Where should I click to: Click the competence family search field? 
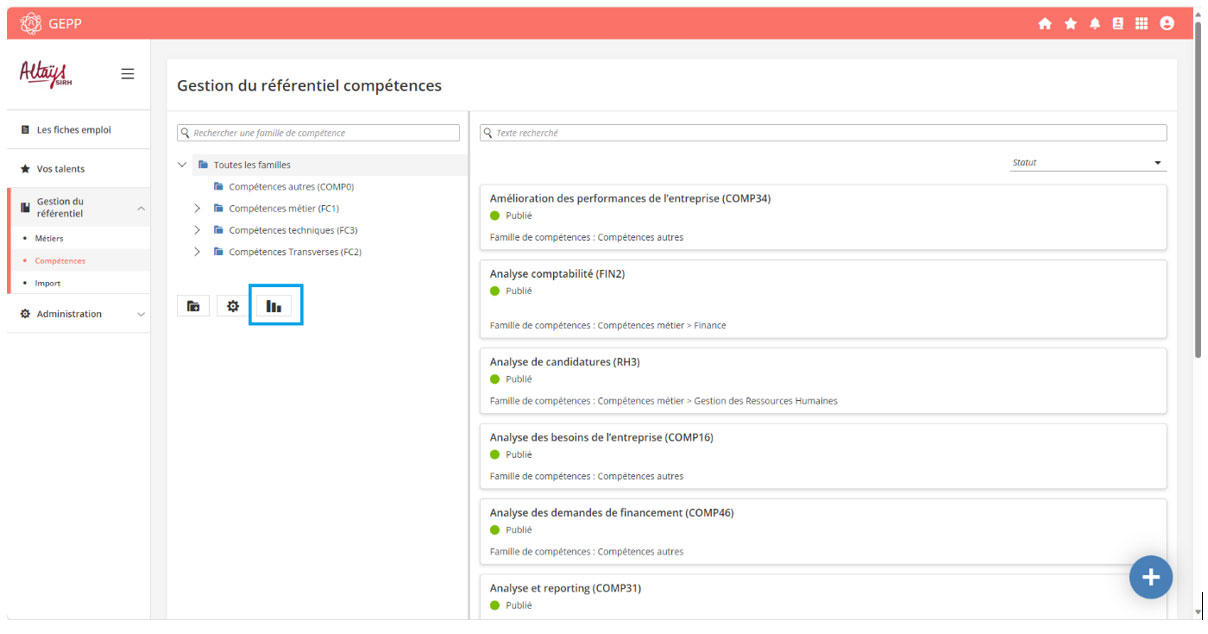point(318,133)
